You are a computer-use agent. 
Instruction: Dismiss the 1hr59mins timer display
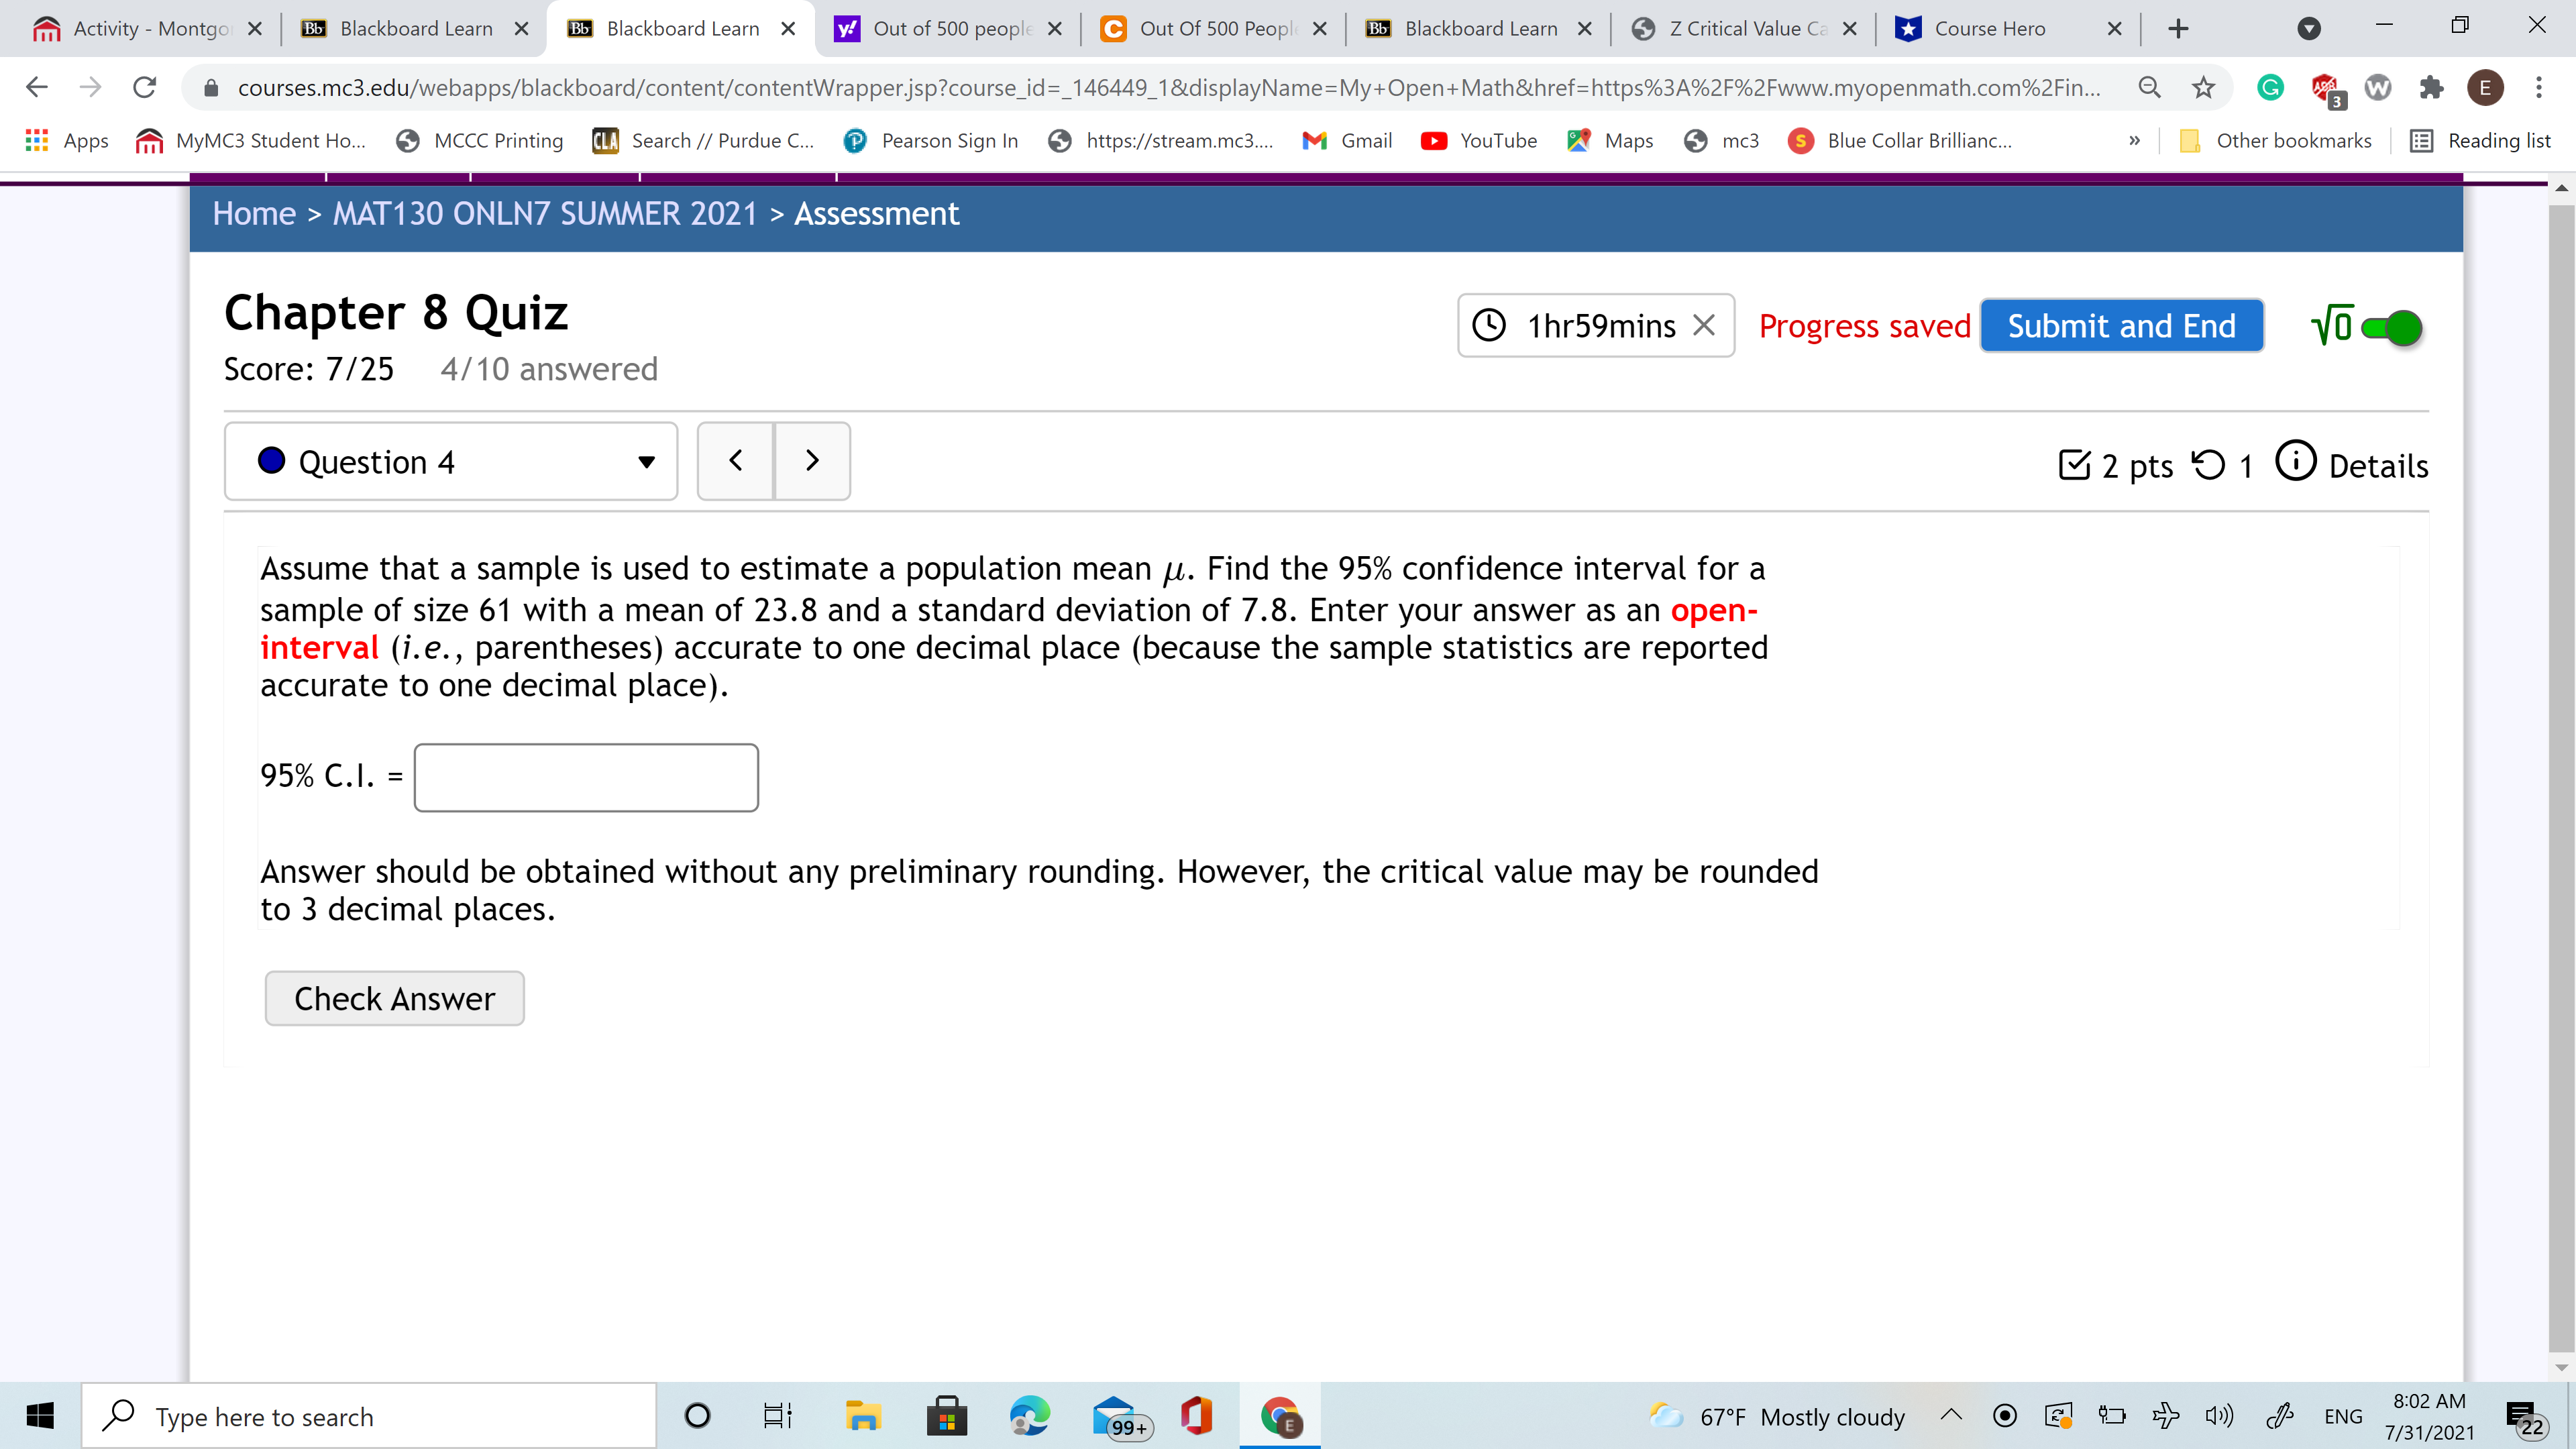[x=1704, y=325]
